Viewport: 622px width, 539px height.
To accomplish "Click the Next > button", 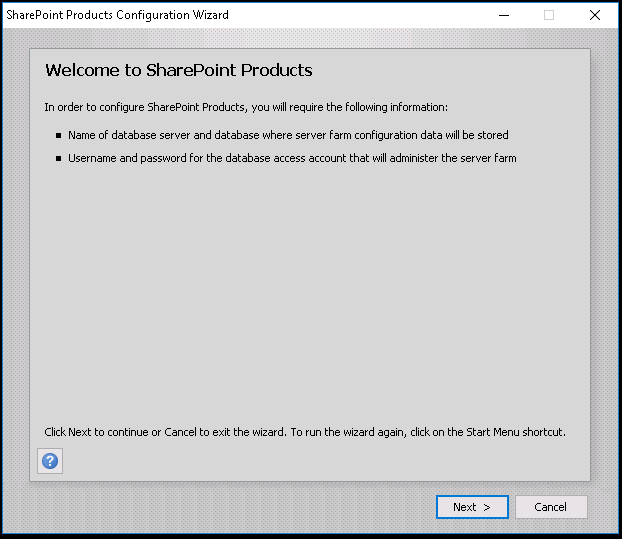I will [472, 507].
